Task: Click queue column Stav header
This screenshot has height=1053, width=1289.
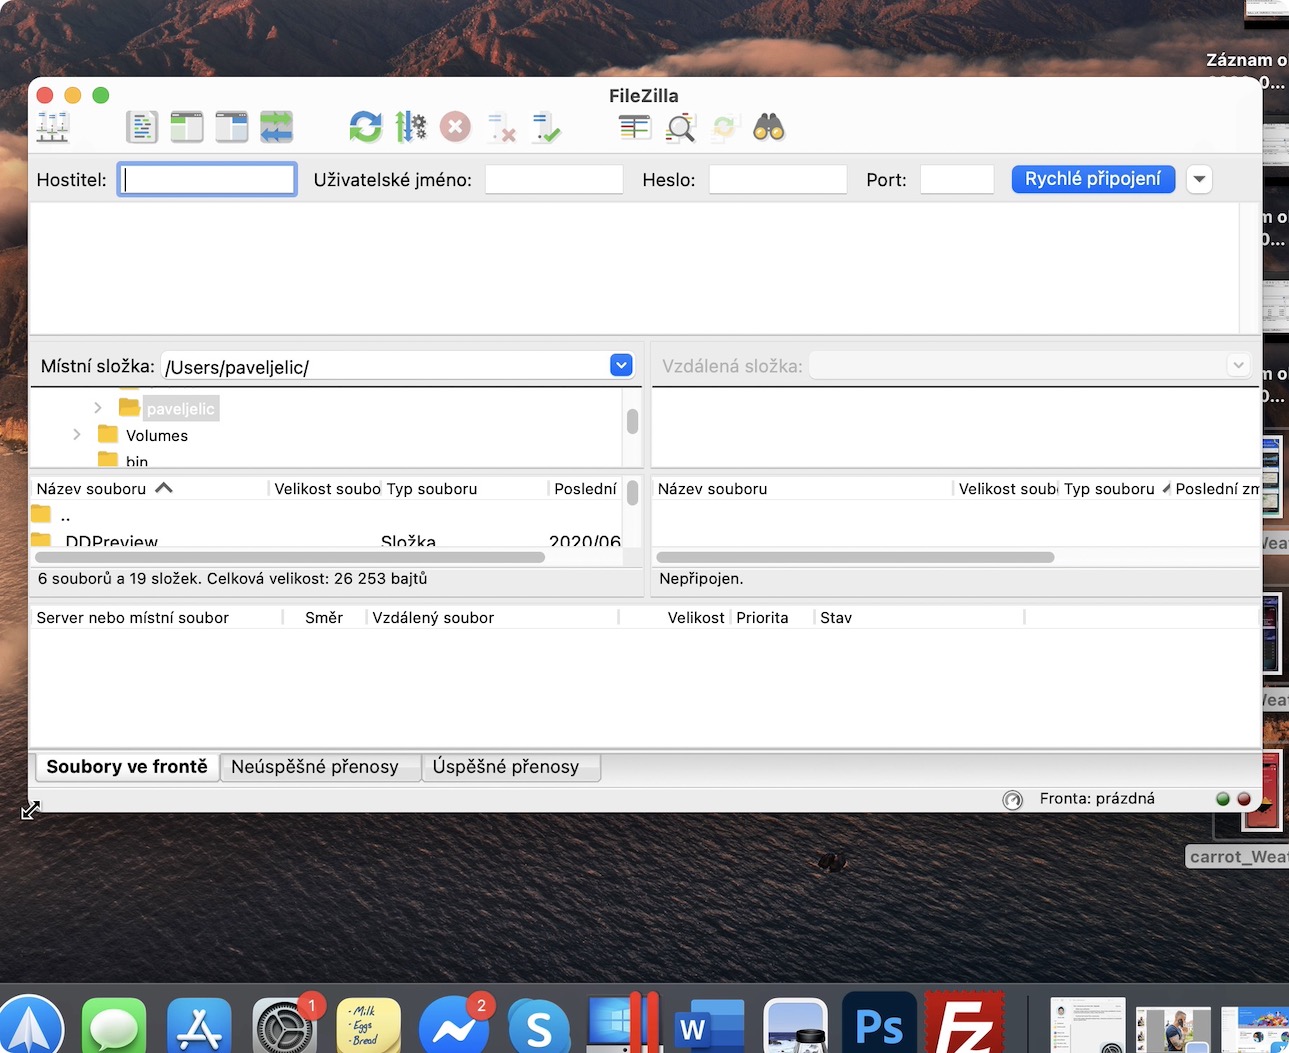Action: pyautogui.click(x=920, y=618)
